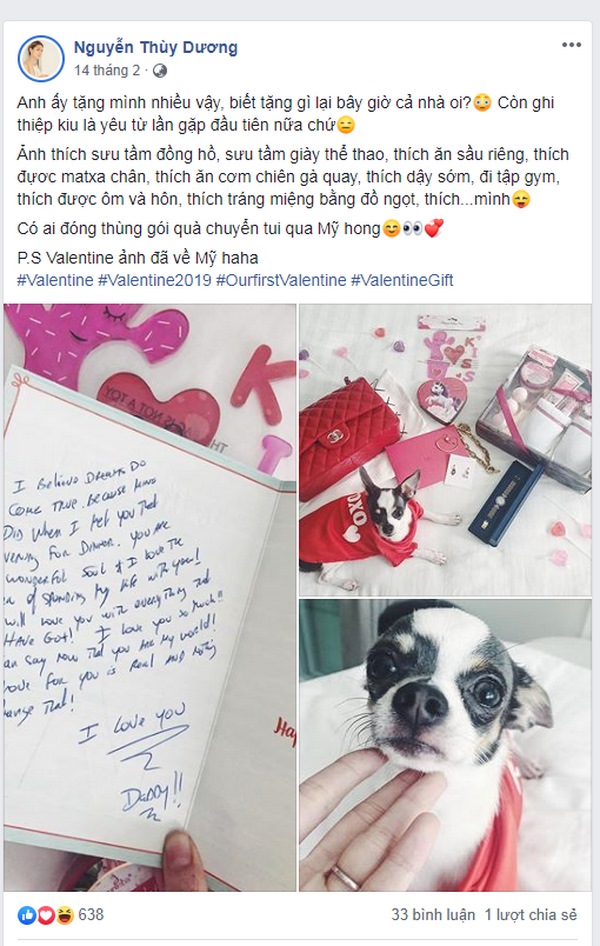View the 638 reactions count list
The width and height of the screenshot is (600, 946).
tap(91, 915)
